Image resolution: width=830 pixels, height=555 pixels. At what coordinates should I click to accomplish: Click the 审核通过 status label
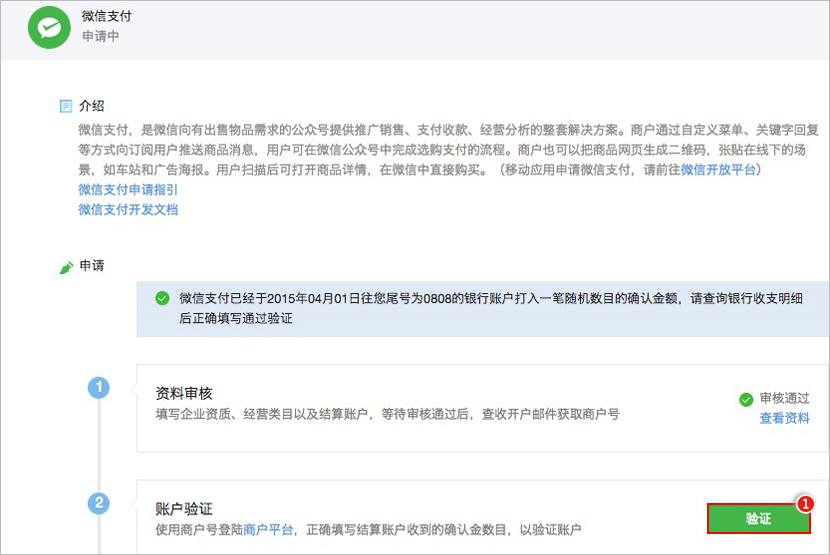(x=784, y=399)
